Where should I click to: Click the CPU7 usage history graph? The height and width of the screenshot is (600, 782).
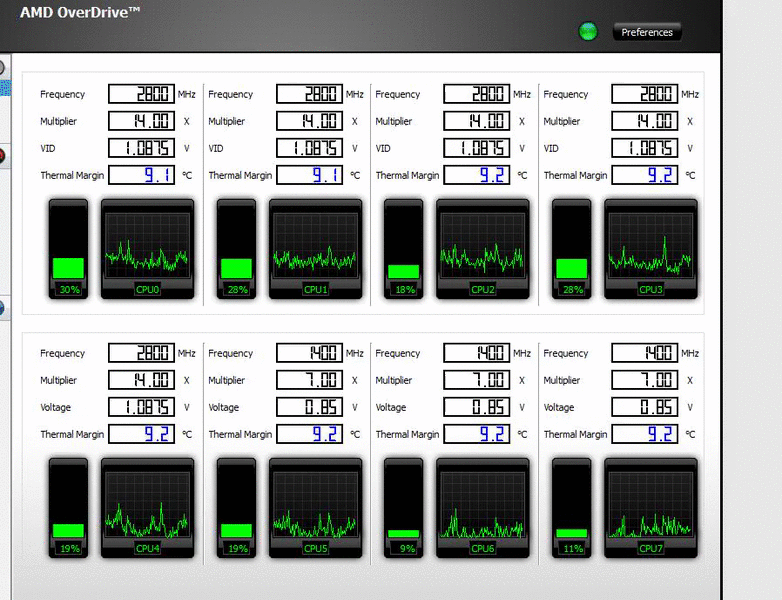[651, 508]
